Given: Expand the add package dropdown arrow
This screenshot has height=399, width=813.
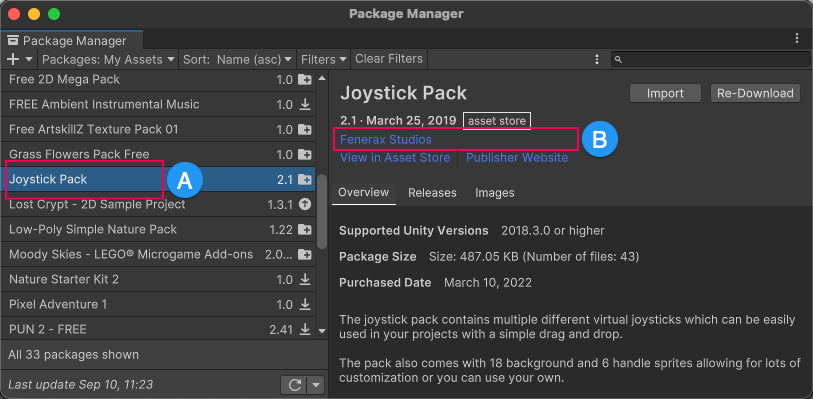Looking at the screenshot, I should tap(29, 59).
